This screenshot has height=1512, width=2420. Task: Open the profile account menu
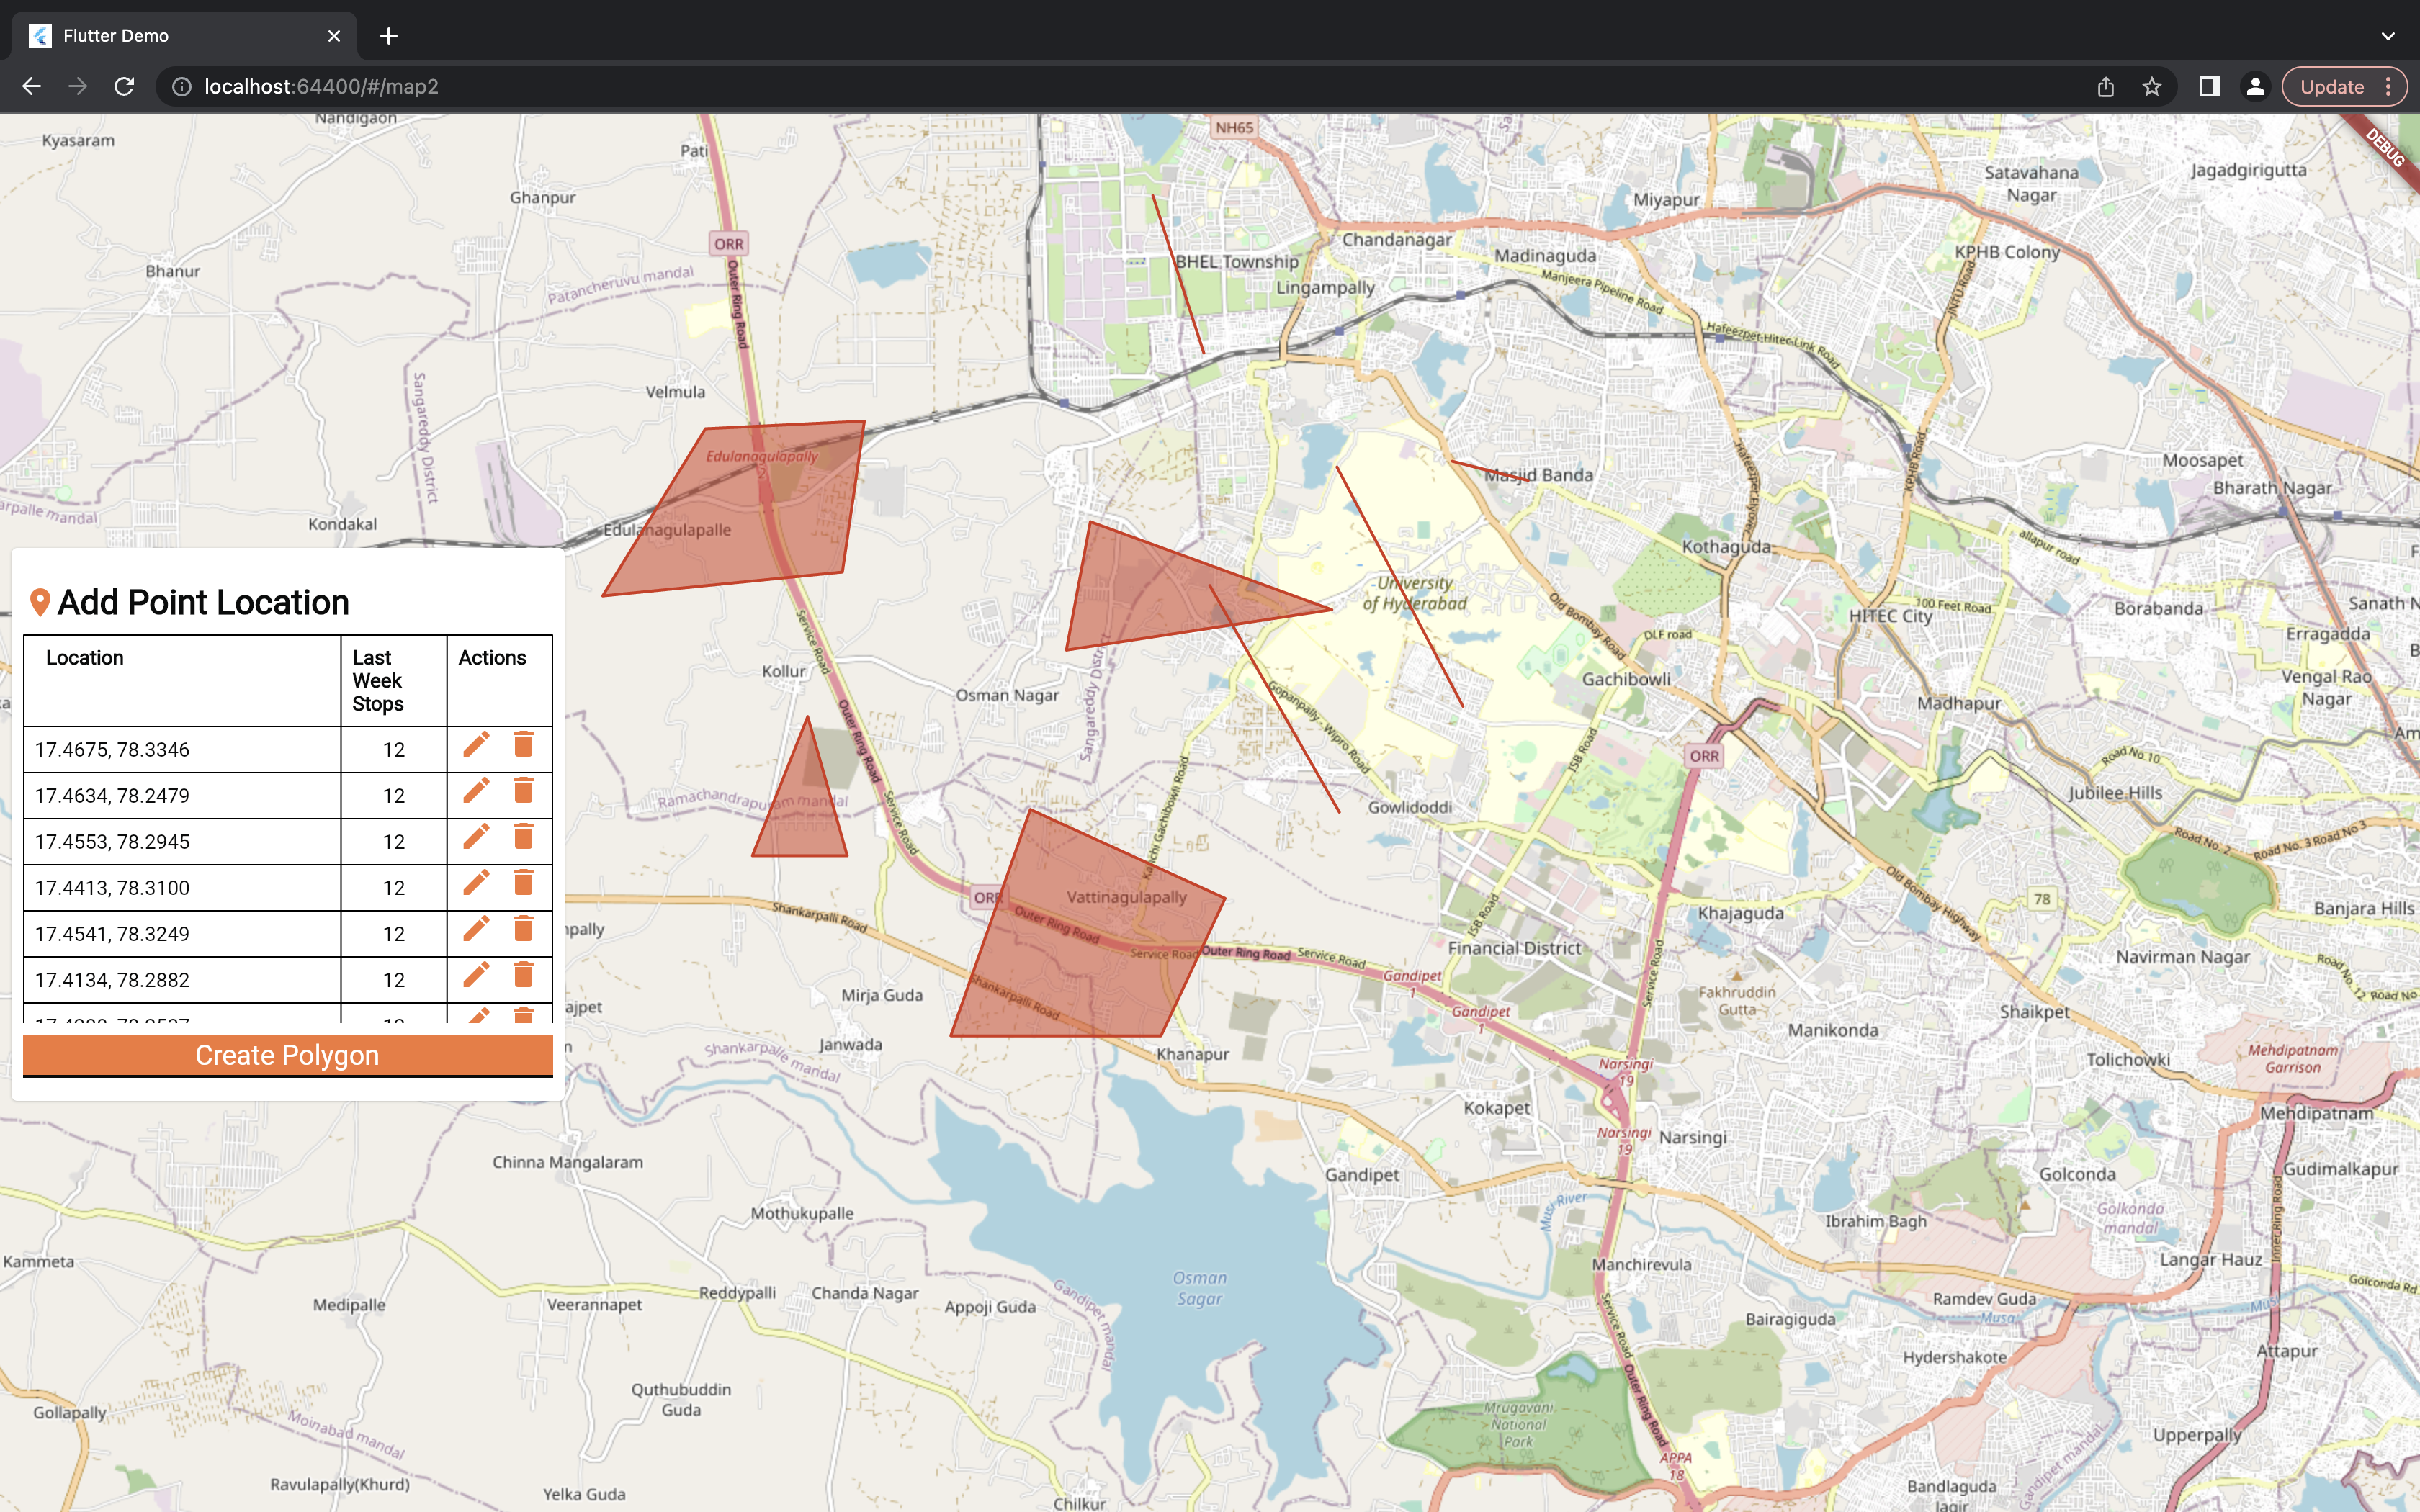click(2255, 87)
